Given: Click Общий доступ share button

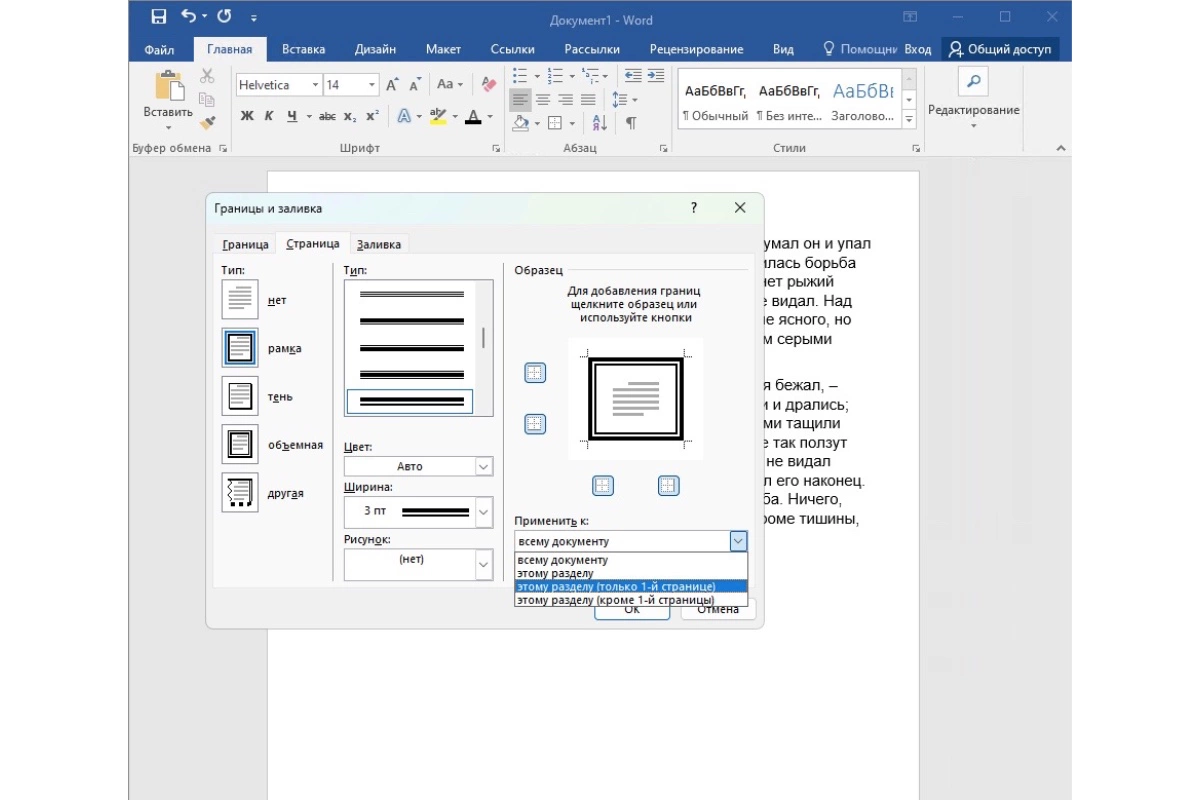Looking at the screenshot, I should (1000, 49).
